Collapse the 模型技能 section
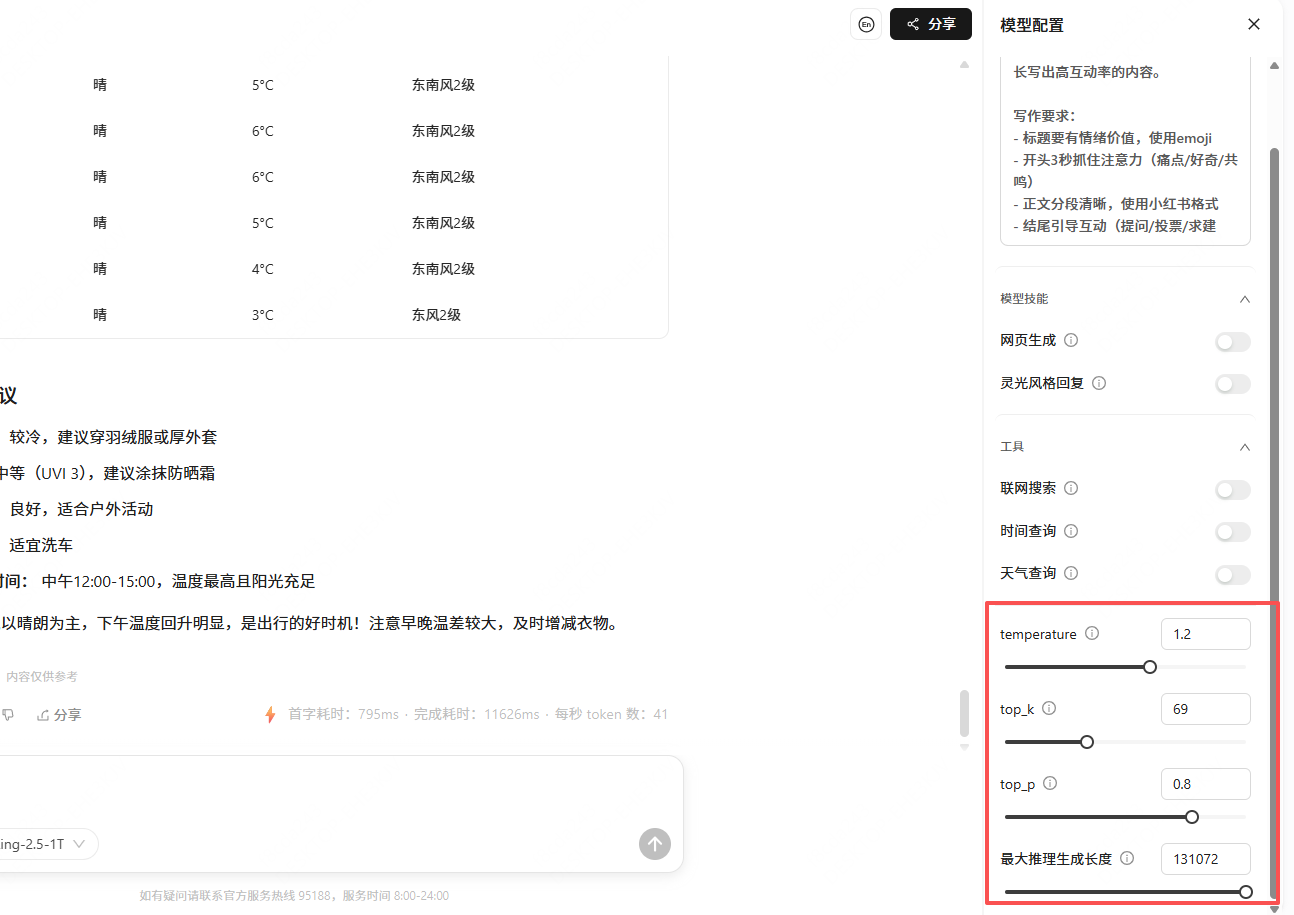Viewport: 1294px width, 915px height. pyautogui.click(x=1244, y=298)
